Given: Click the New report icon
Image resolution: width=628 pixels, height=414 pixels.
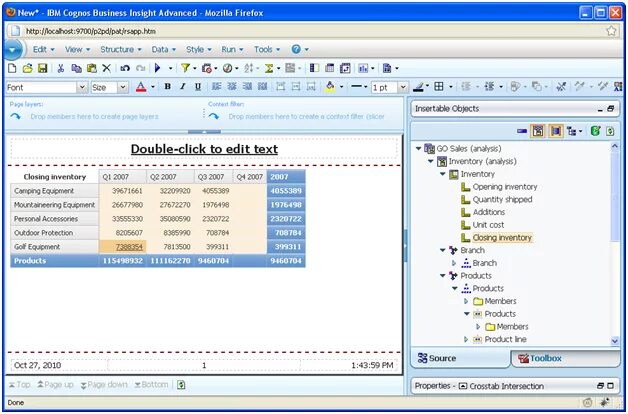Looking at the screenshot, I should point(12,68).
